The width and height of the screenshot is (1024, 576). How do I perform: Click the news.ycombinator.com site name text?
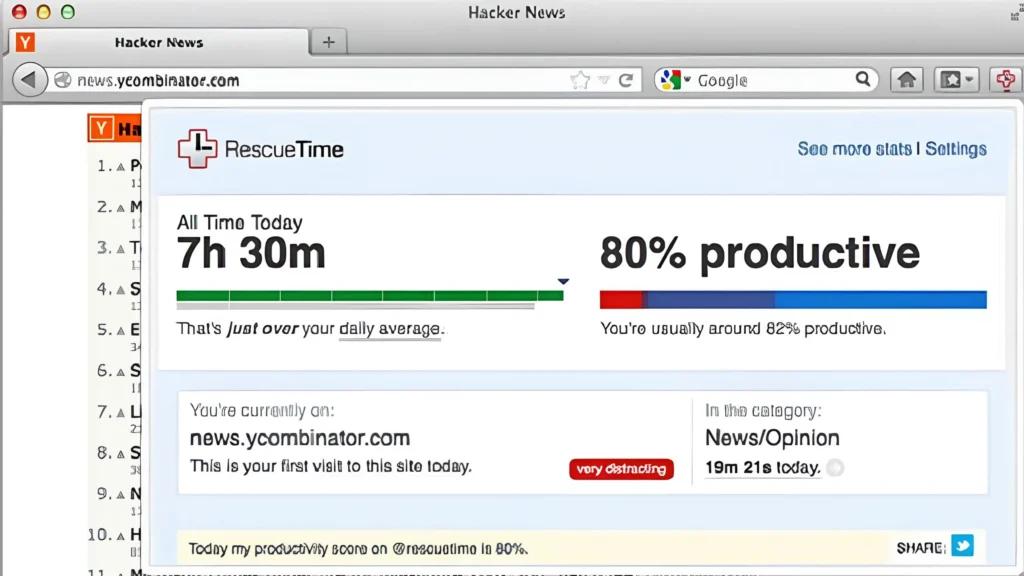[300, 438]
